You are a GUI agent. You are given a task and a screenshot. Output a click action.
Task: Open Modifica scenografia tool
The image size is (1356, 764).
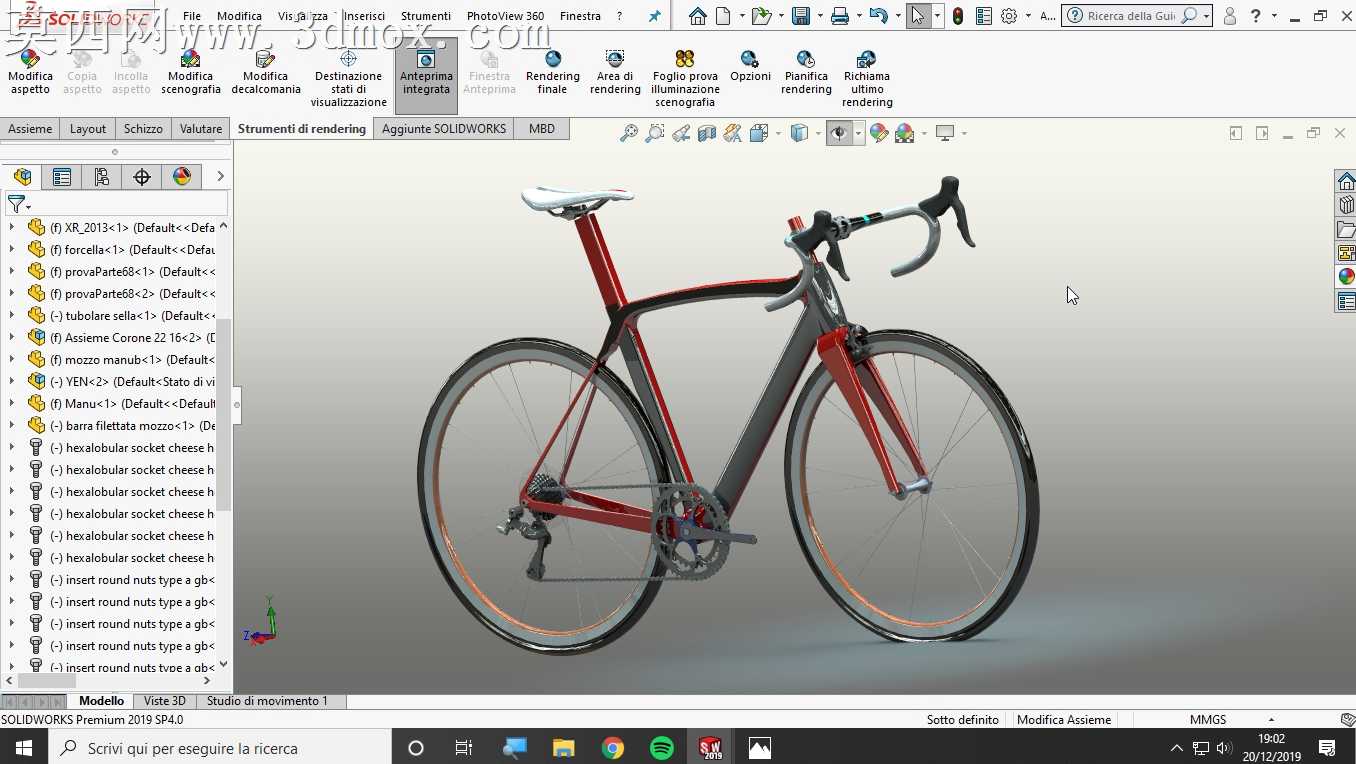tap(191, 72)
